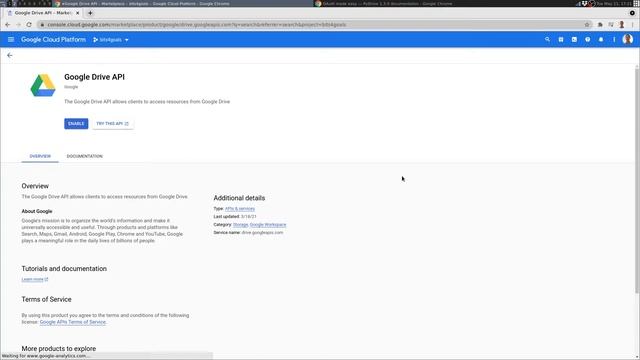Open notifications bell icon
This screenshot has height=360, width=640.
pos(601,40)
